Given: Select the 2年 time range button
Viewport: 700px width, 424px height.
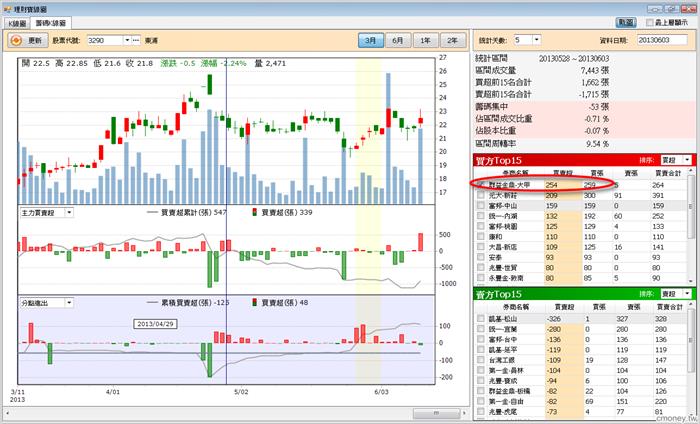Looking at the screenshot, I should tap(452, 40).
